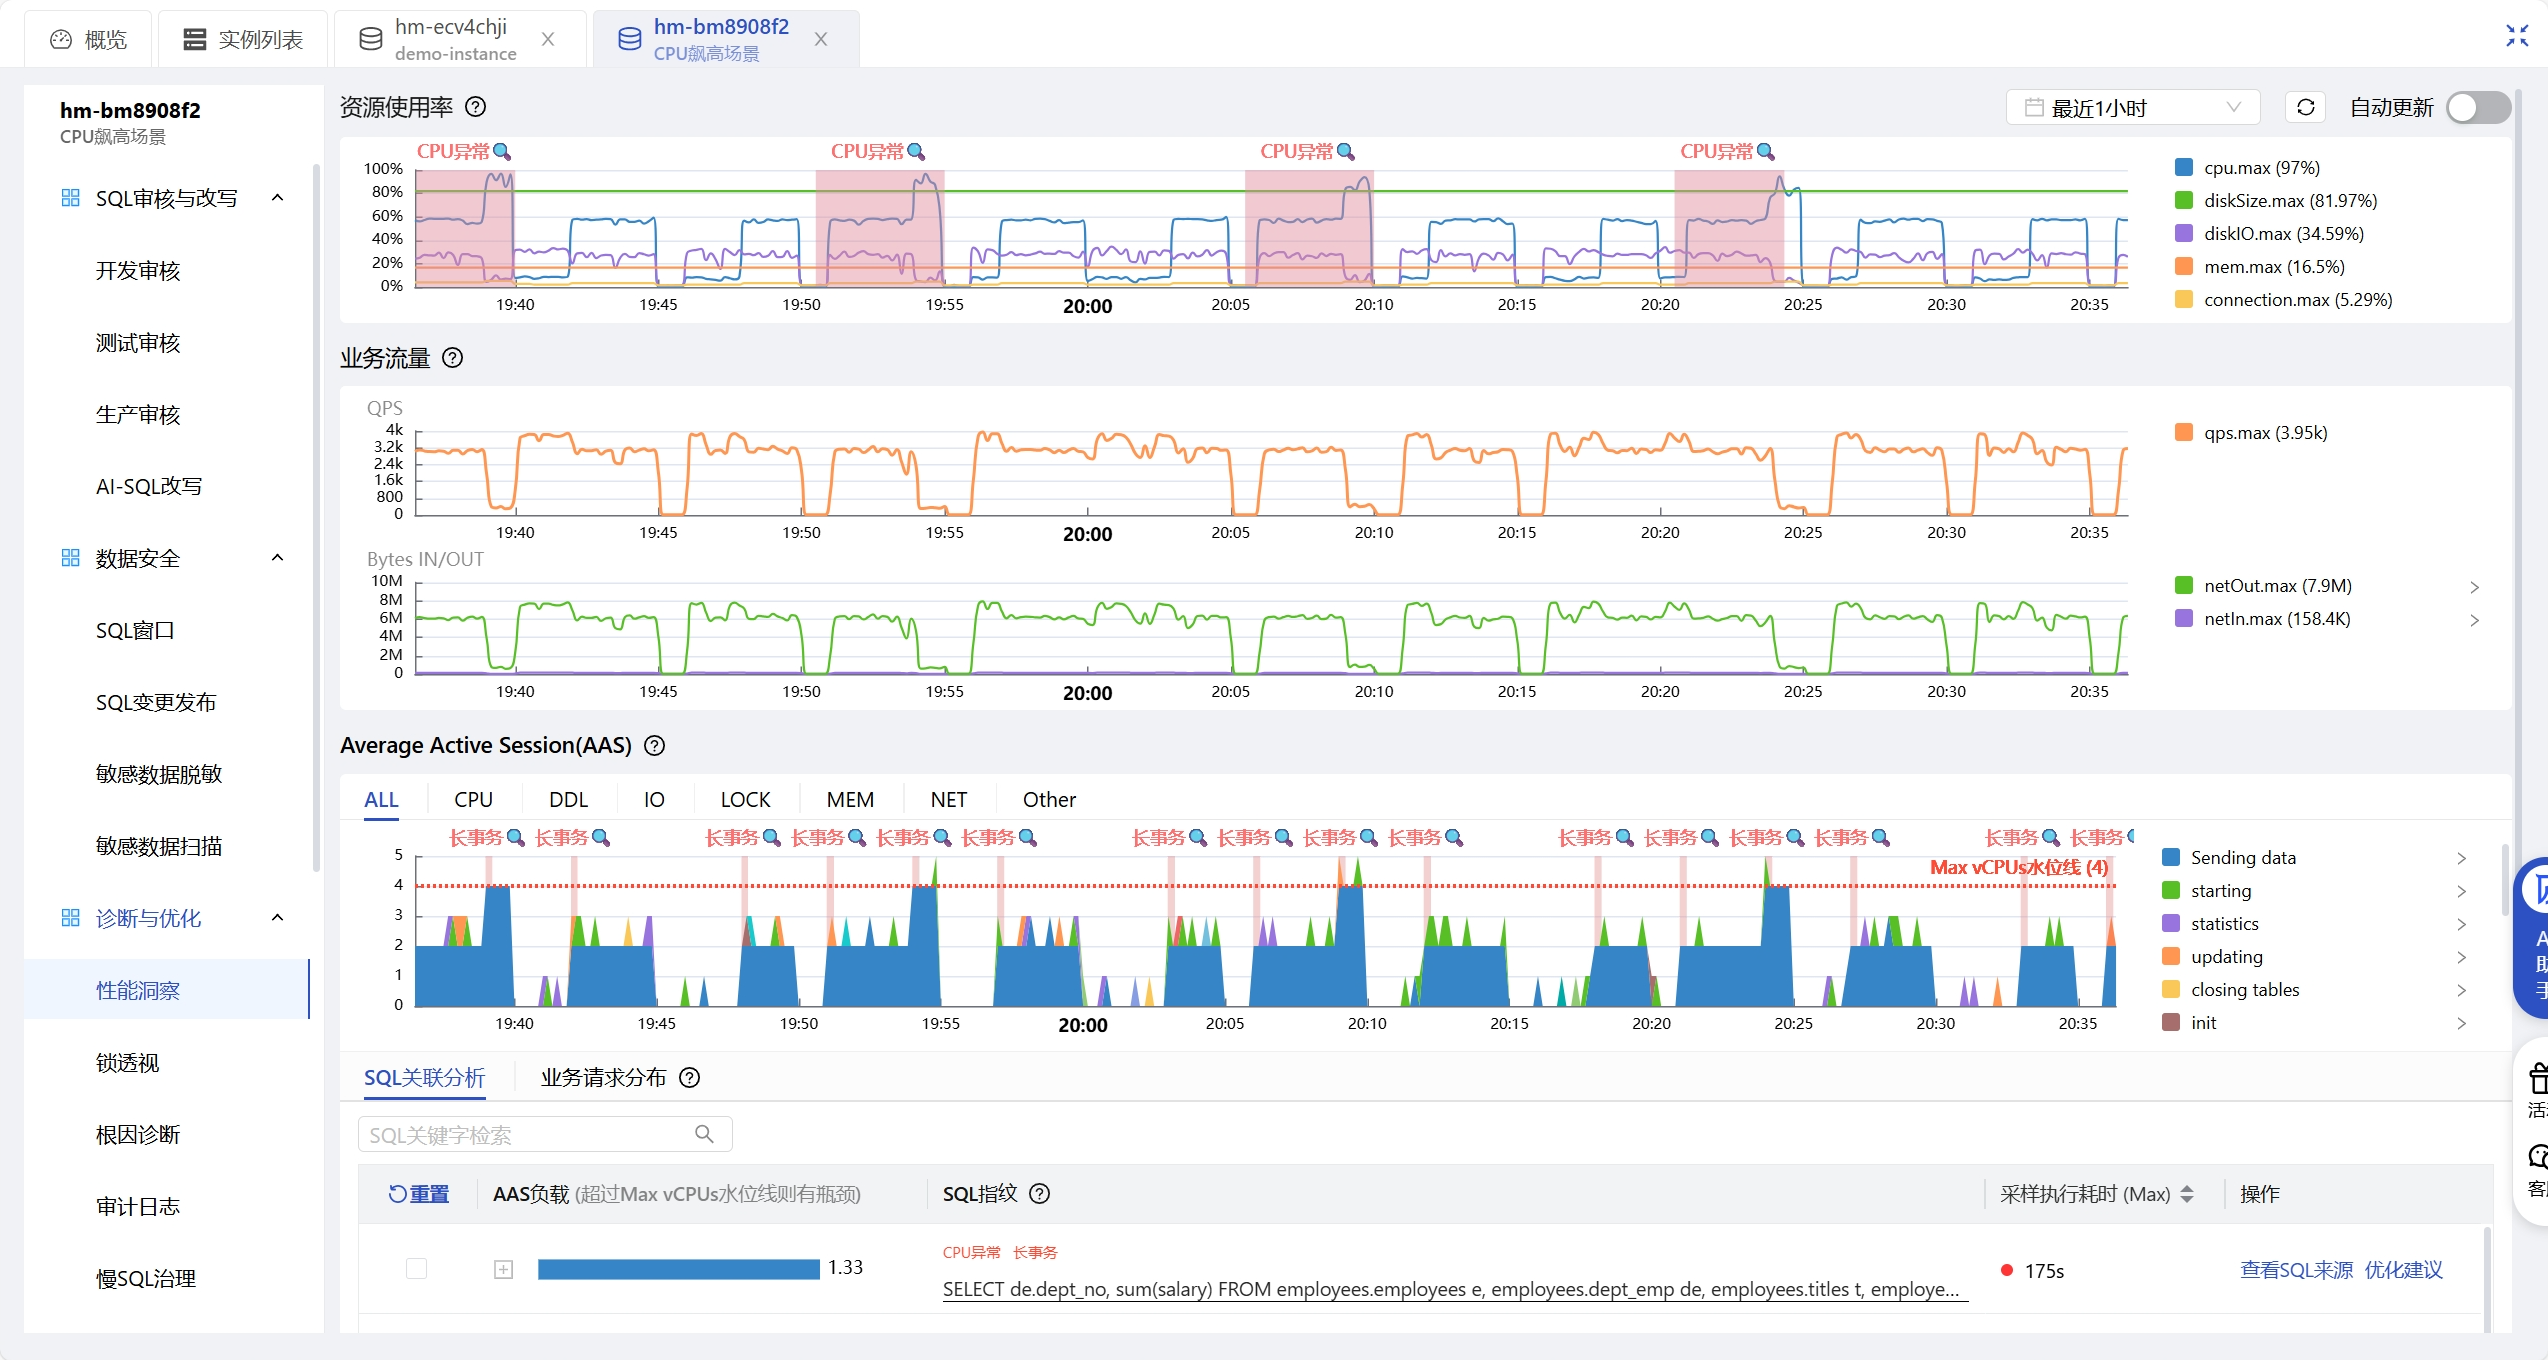2548x1360 pixels.
Task: Click the exit fullscreen icon top right
Action: (x=2516, y=36)
